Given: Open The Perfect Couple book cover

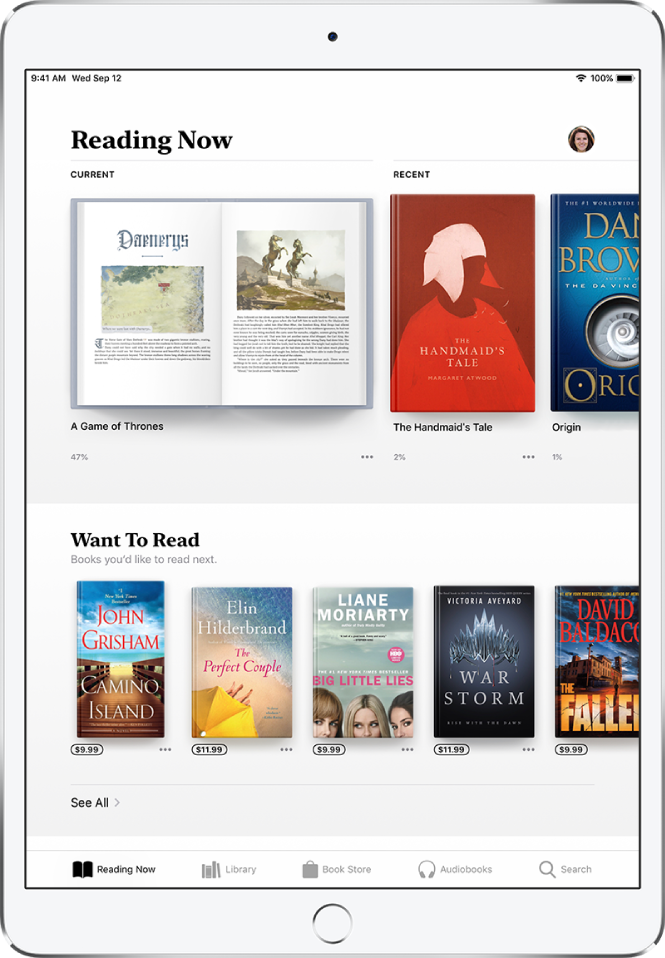Looking at the screenshot, I should point(242,662).
